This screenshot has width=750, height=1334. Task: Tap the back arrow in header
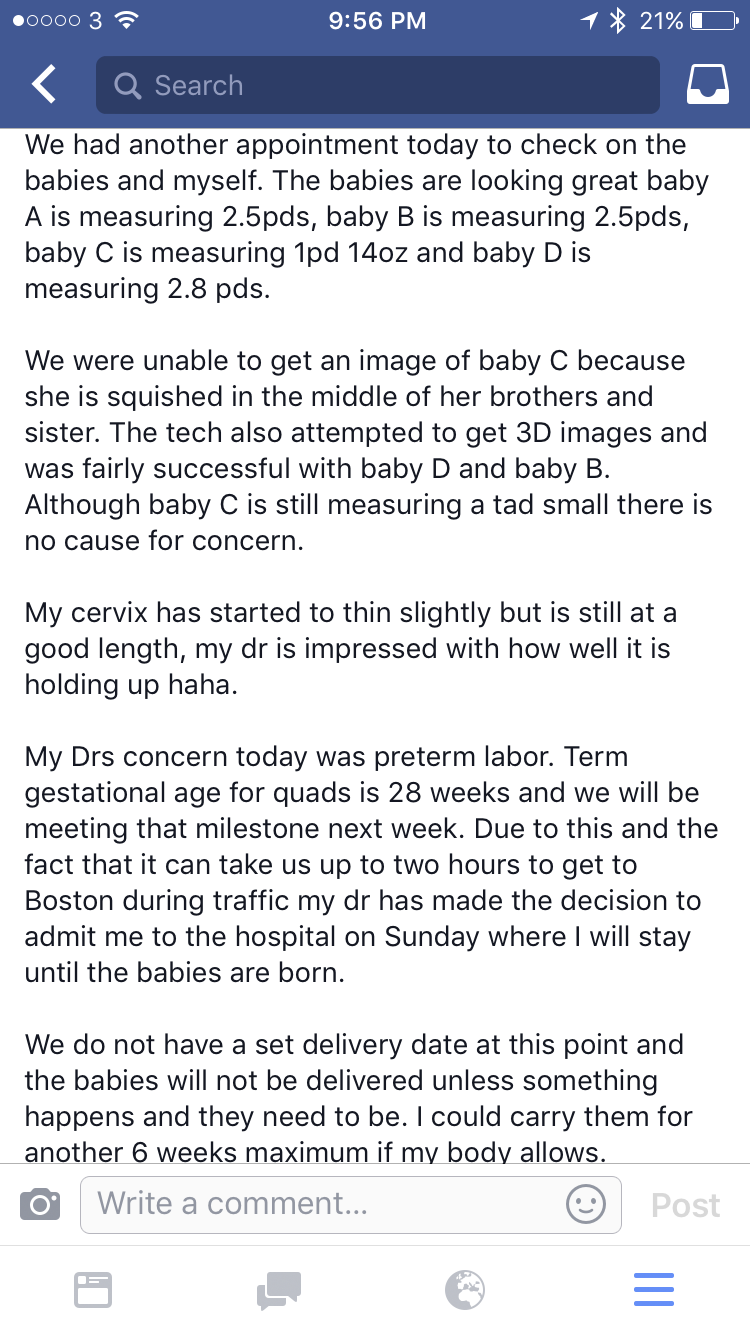[44, 85]
